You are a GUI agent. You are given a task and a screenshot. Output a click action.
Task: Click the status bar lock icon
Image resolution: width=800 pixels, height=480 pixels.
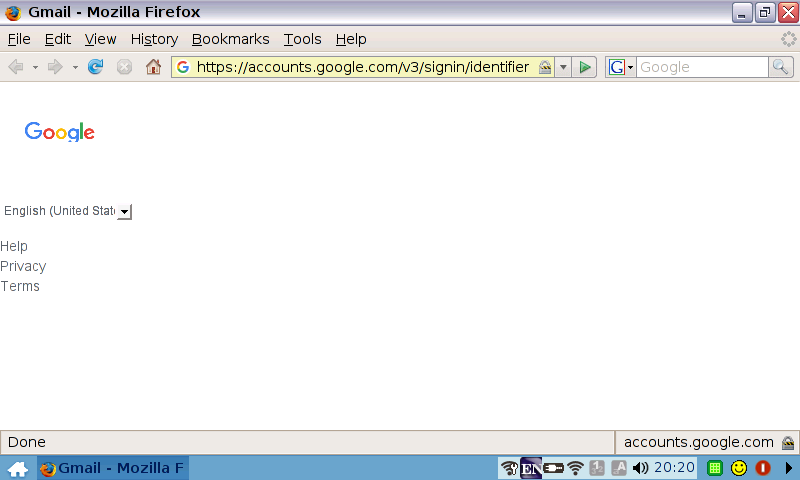788,442
